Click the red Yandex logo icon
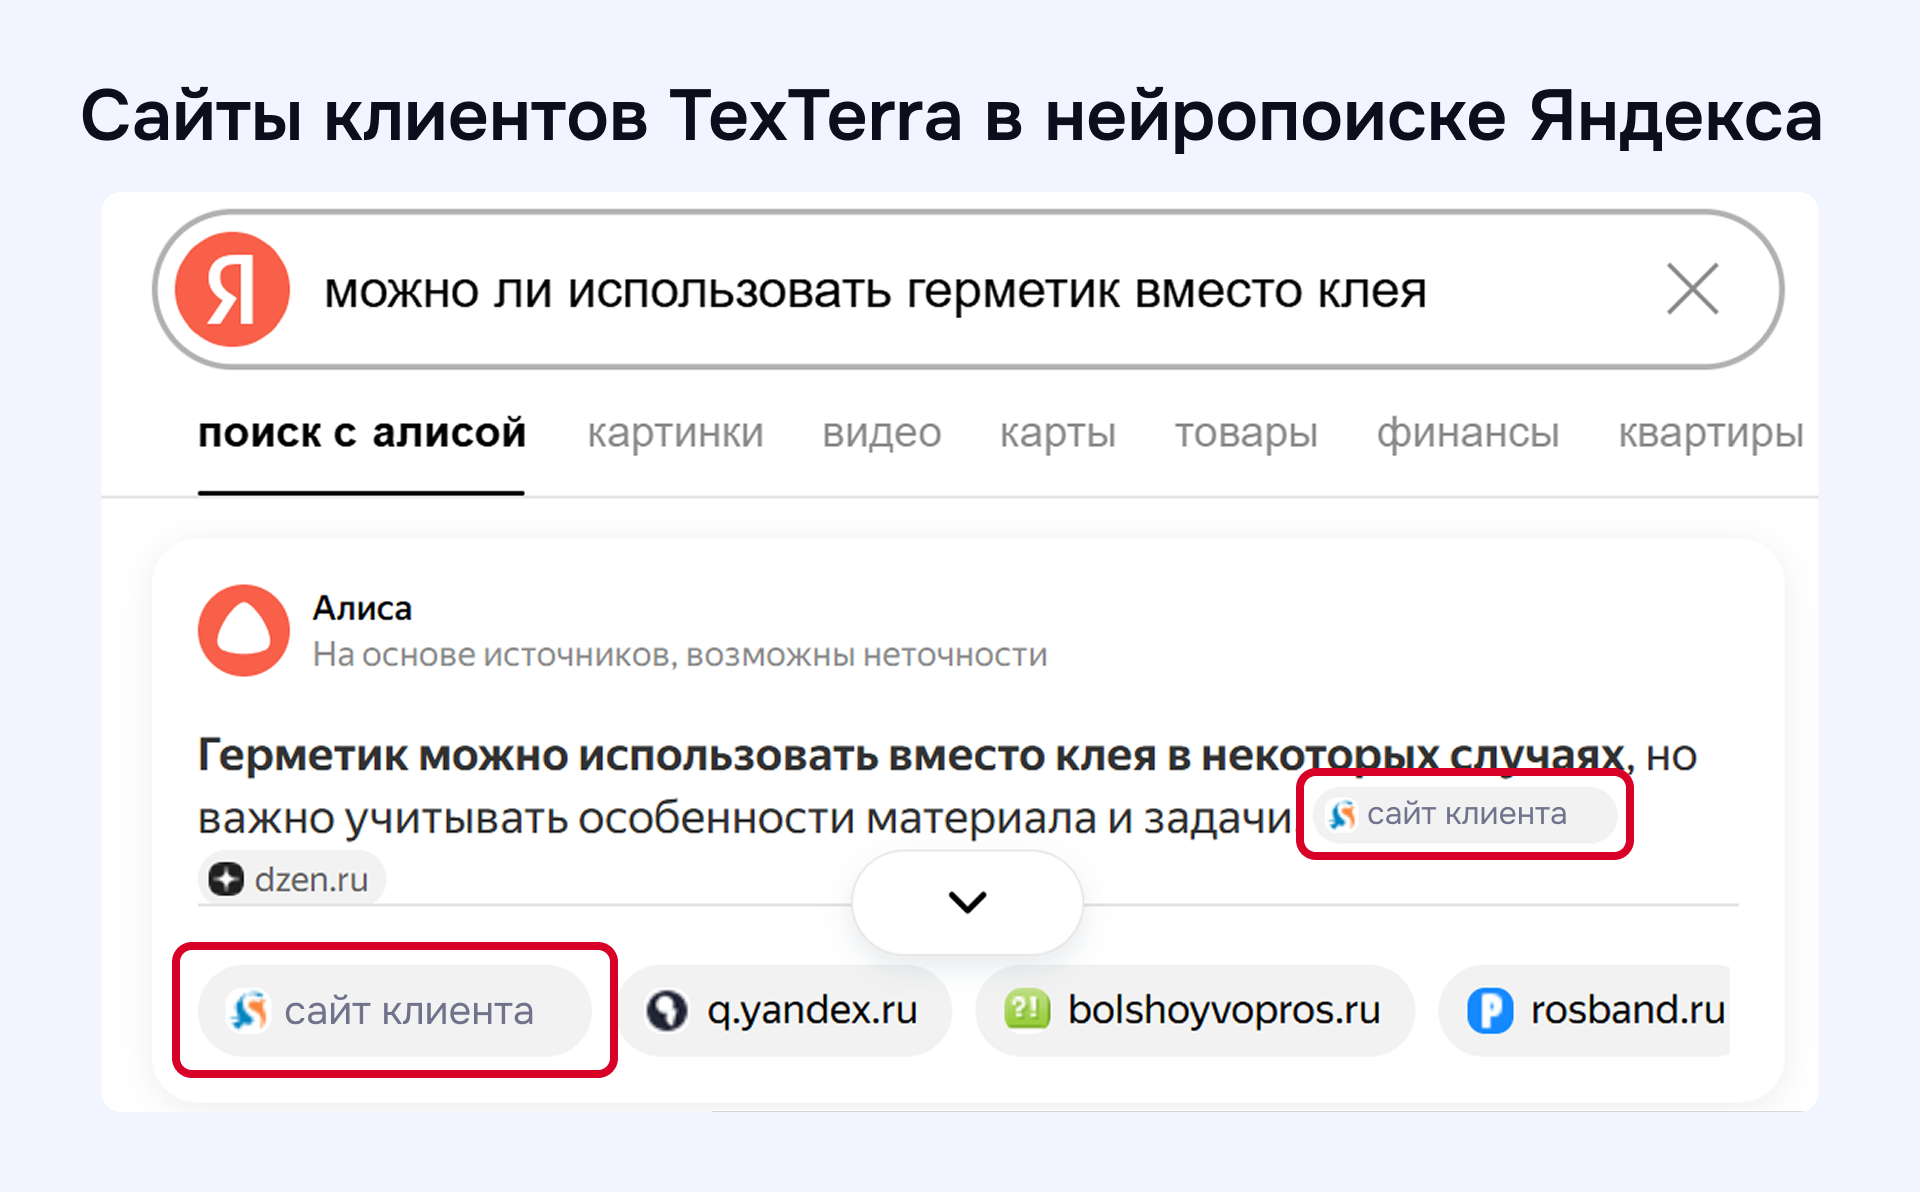This screenshot has width=1920, height=1192. 232,290
